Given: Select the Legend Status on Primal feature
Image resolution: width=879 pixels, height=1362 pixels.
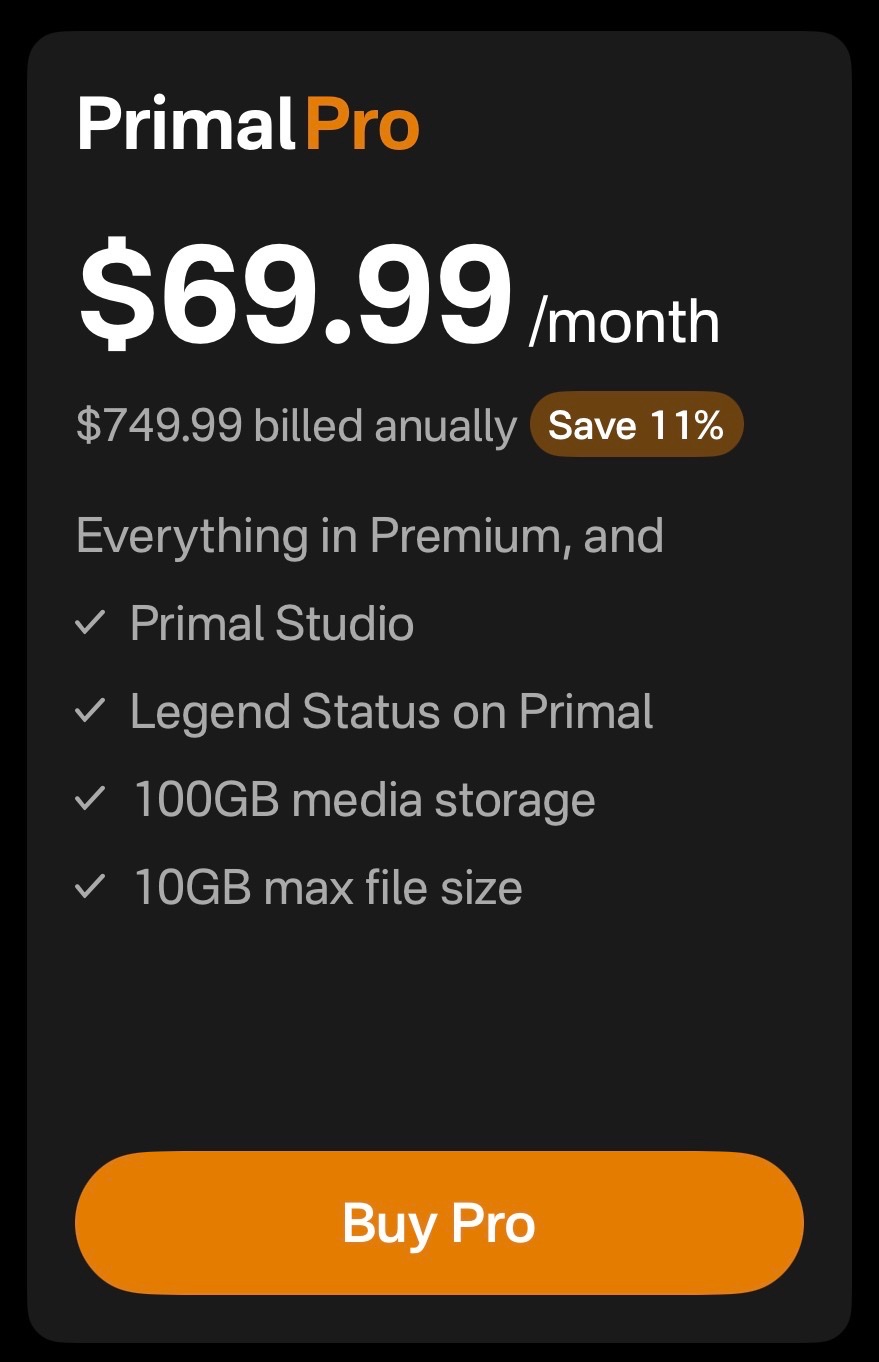Looking at the screenshot, I should (x=391, y=712).
